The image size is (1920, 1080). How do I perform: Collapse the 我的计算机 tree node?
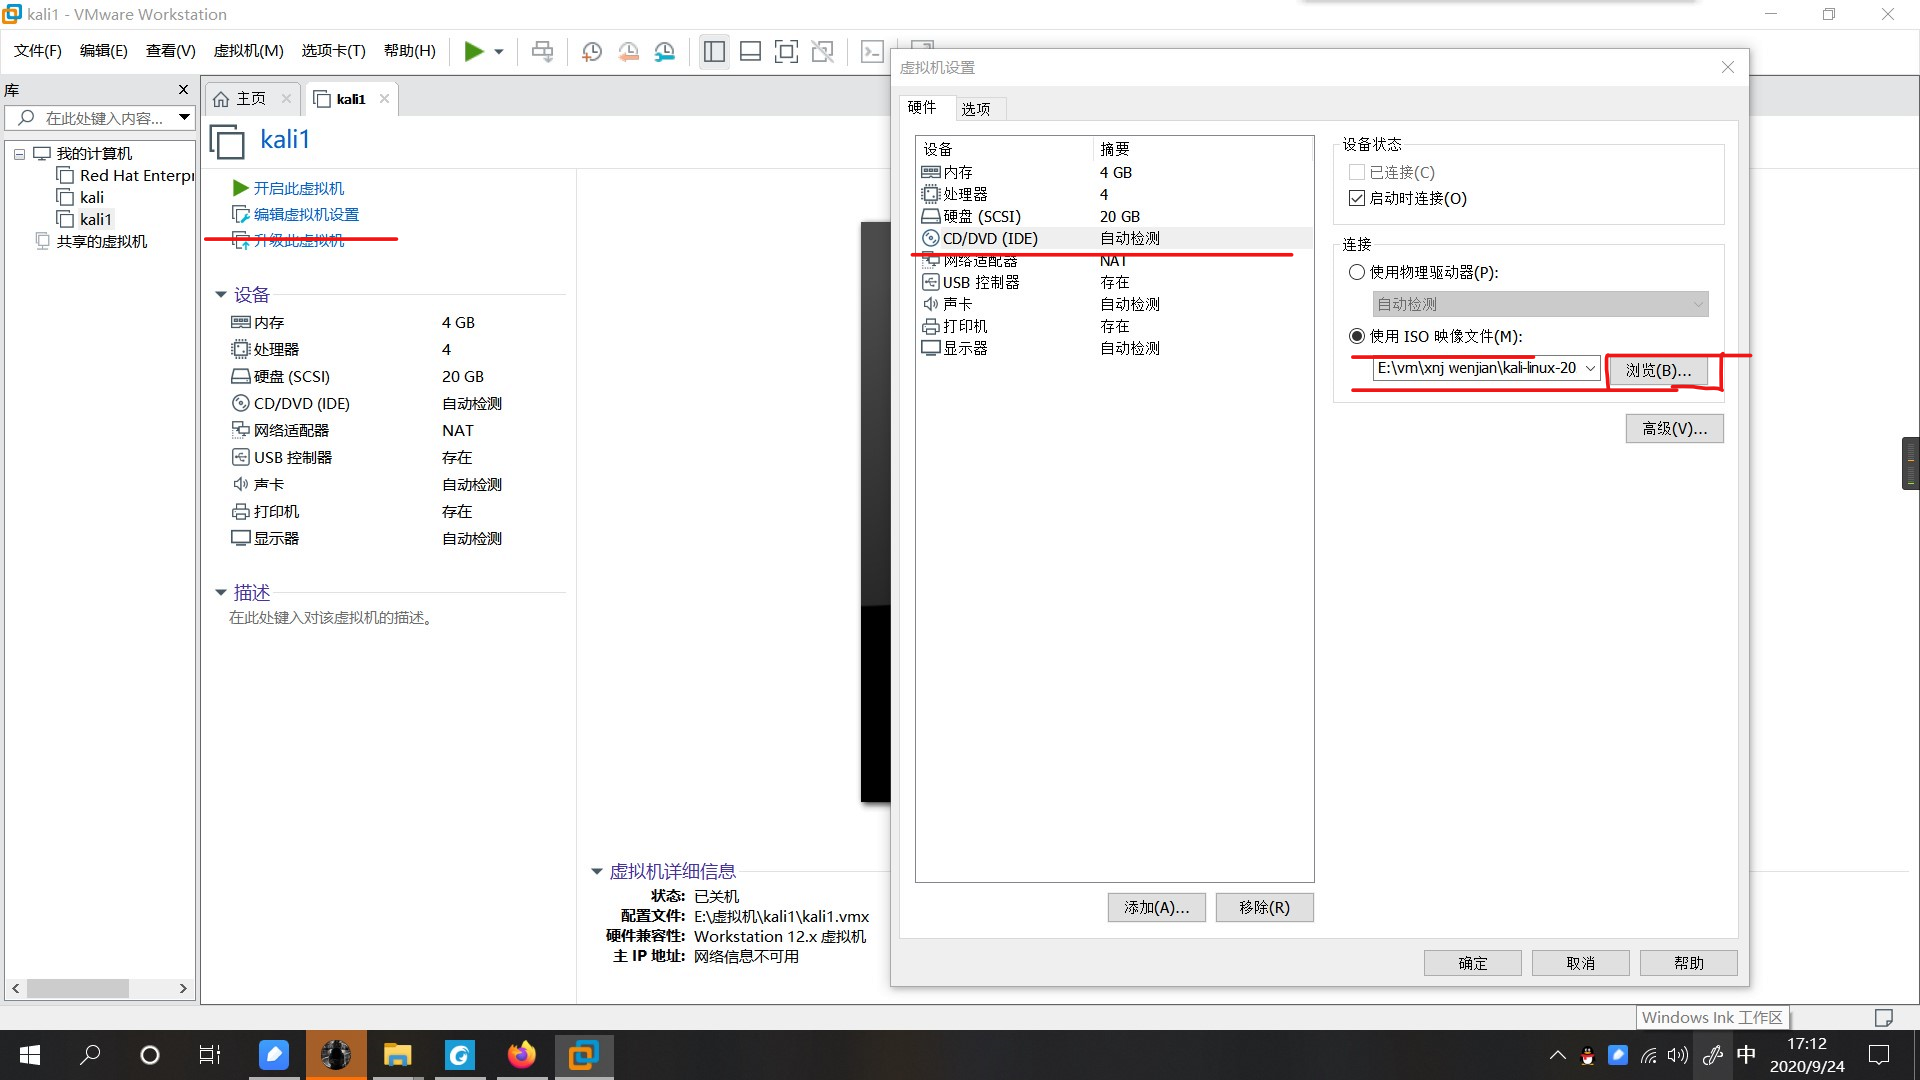(19, 154)
